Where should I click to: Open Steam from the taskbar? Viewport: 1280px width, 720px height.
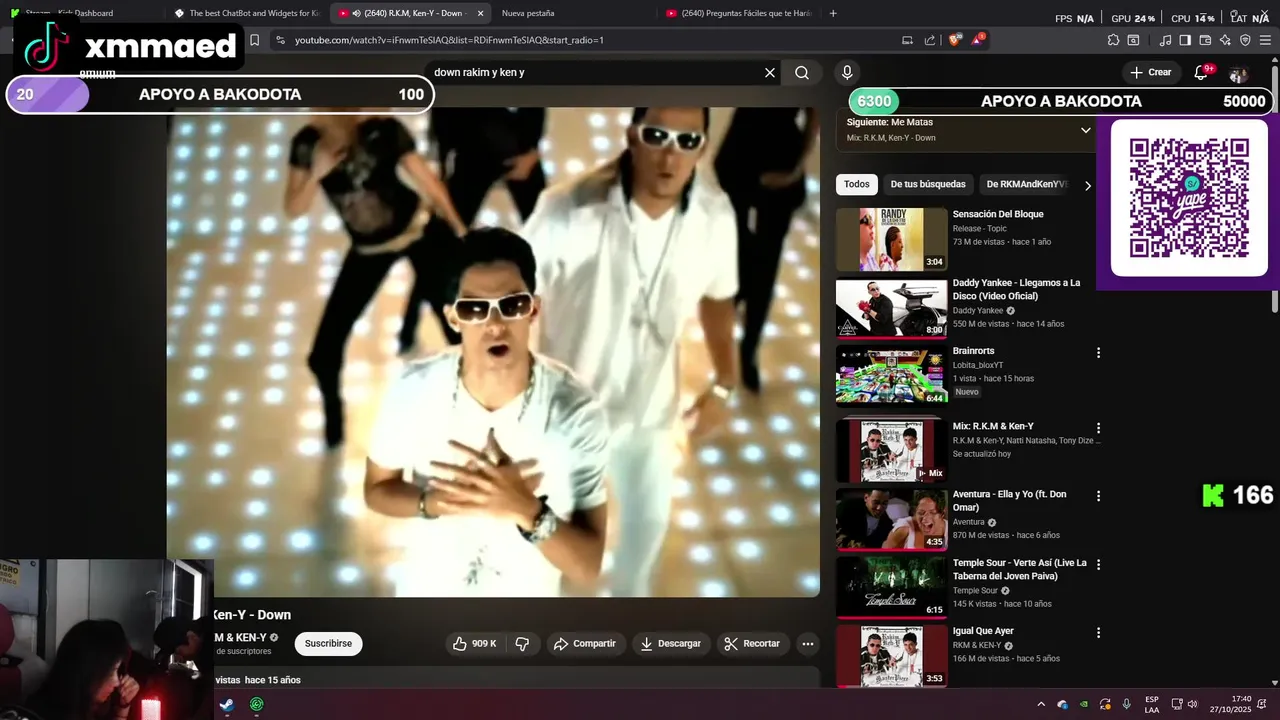click(x=227, y=704)
